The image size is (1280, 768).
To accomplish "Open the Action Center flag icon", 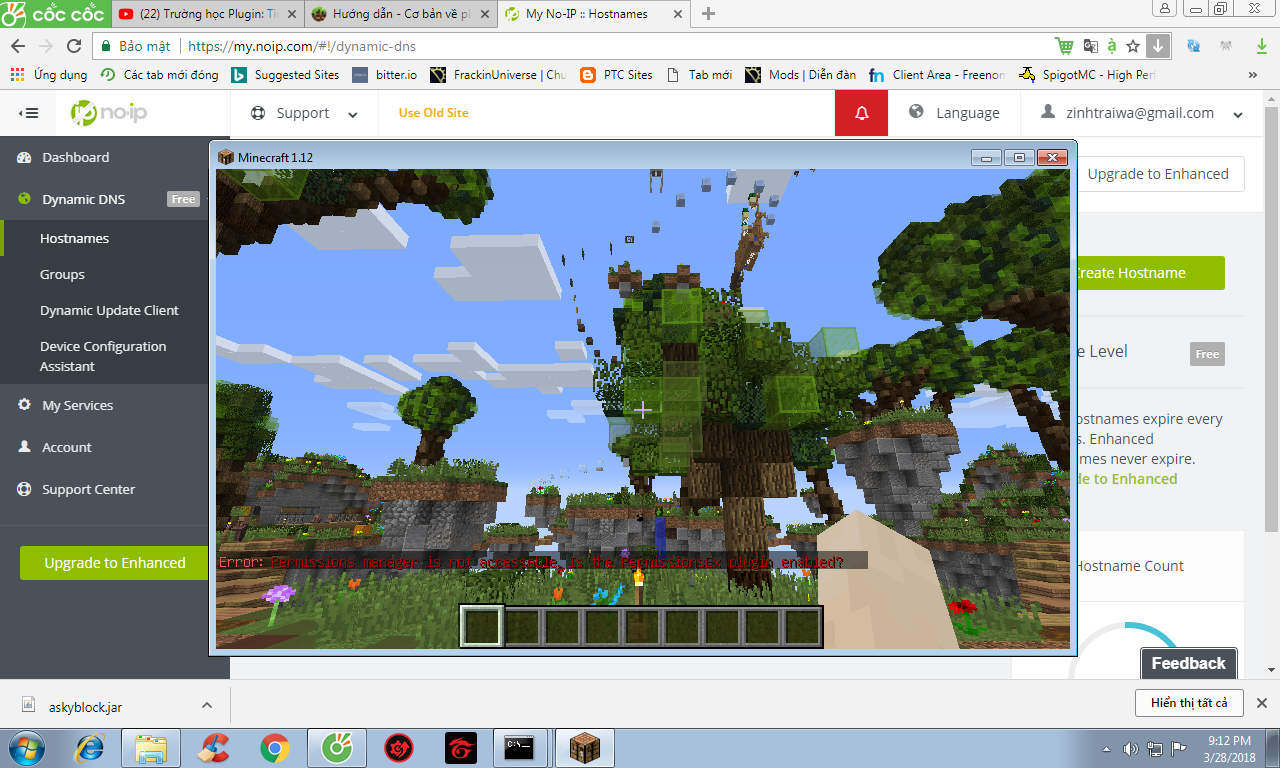I will coord(1180,749).
